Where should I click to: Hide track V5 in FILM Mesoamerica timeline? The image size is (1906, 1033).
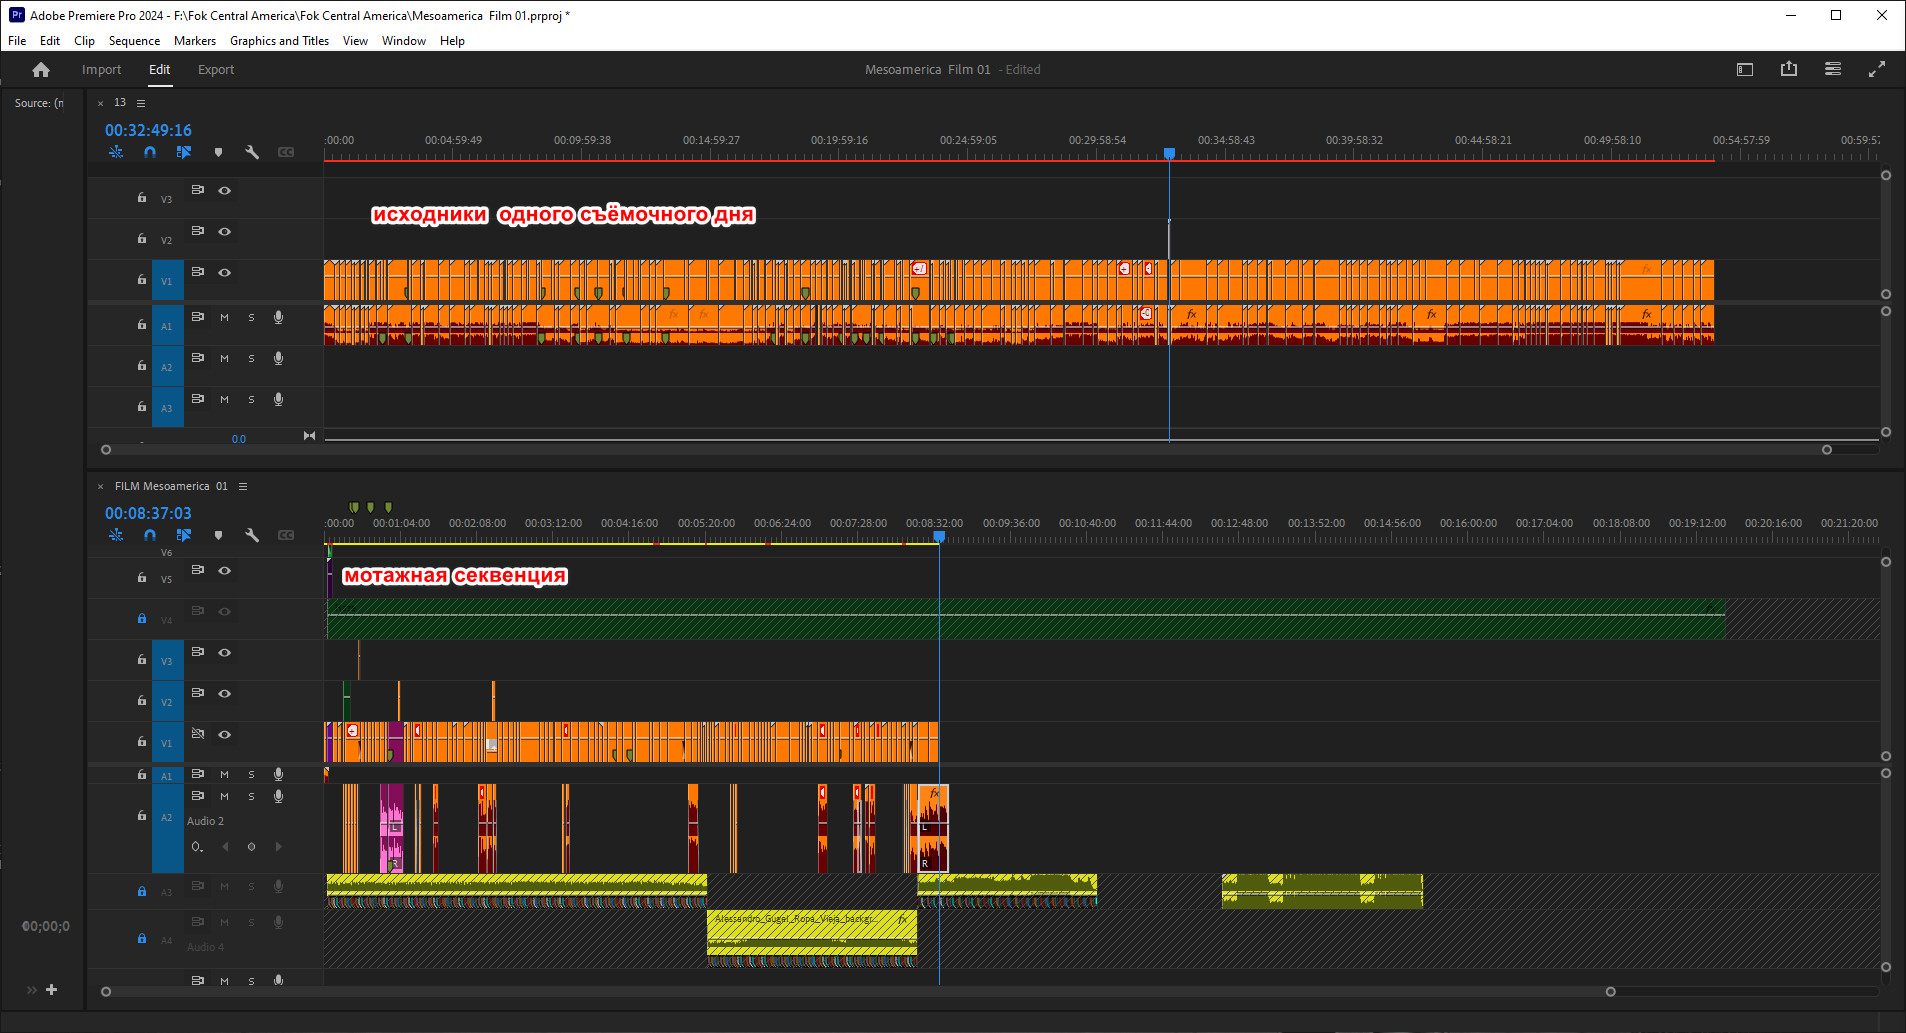225,570
